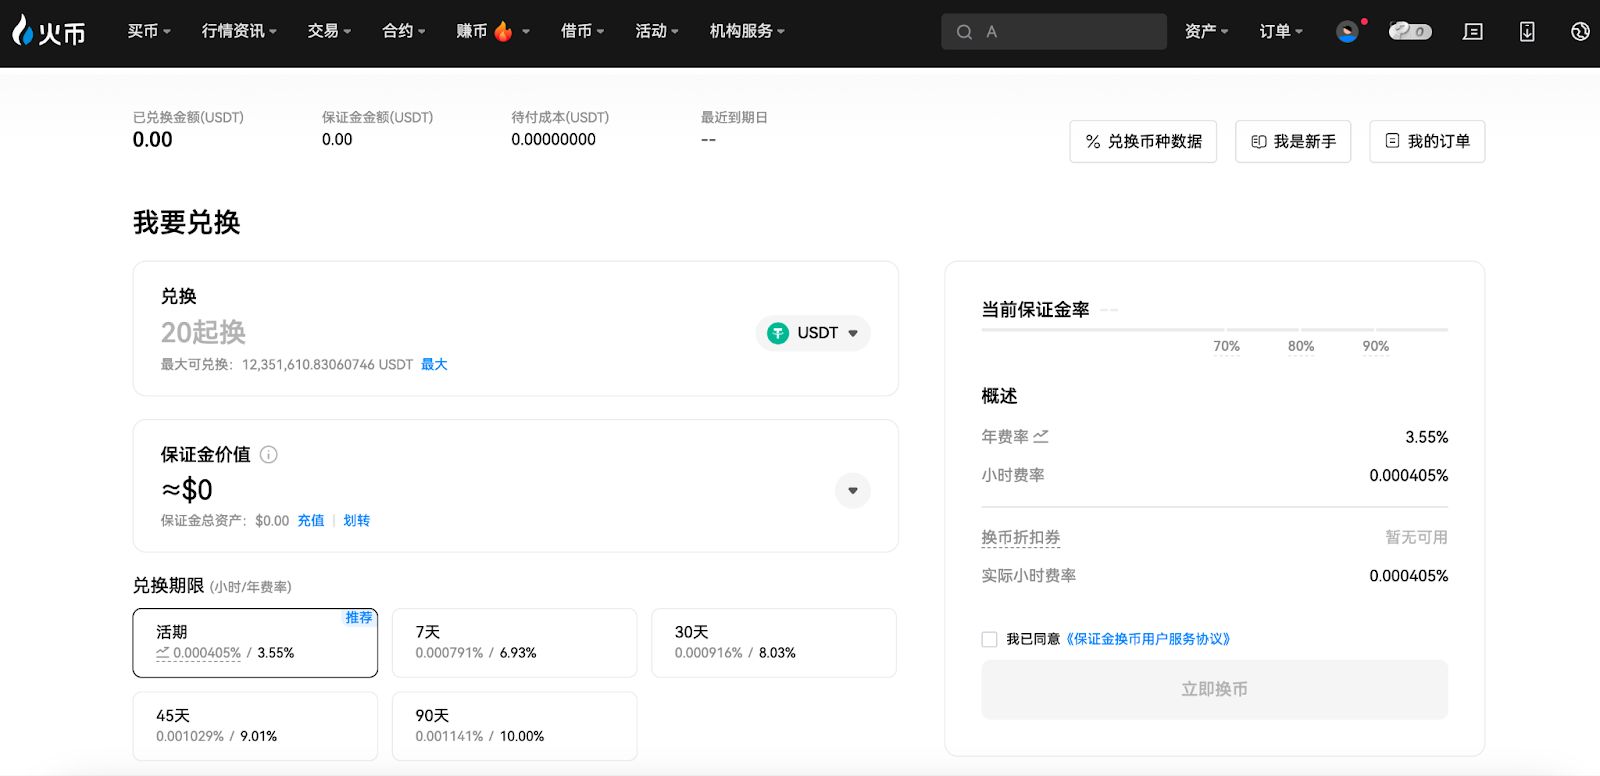Click the points badge showing 0
Screen dimensions: 1600x776
click(1410, 32)
